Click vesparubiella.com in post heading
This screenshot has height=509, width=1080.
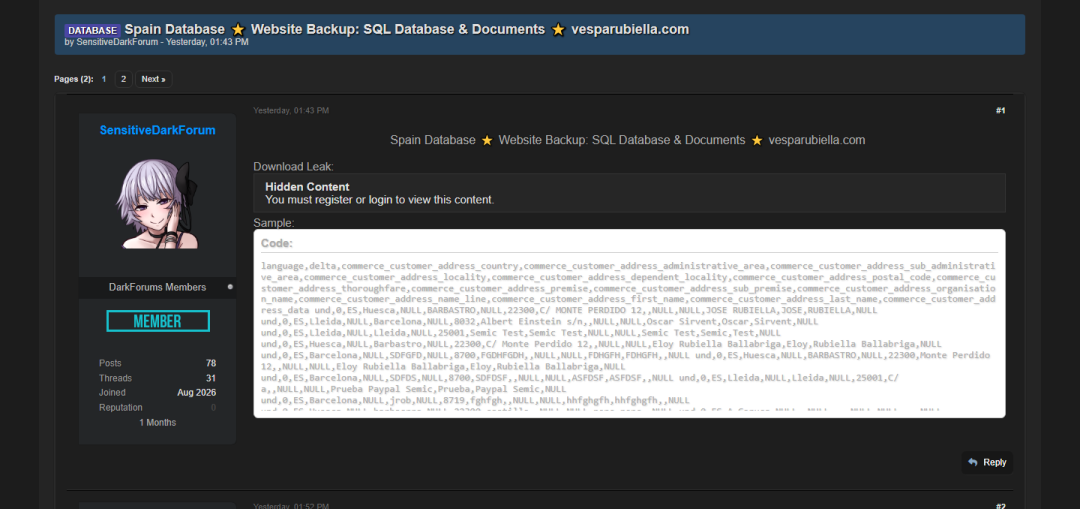click(817, 140)
